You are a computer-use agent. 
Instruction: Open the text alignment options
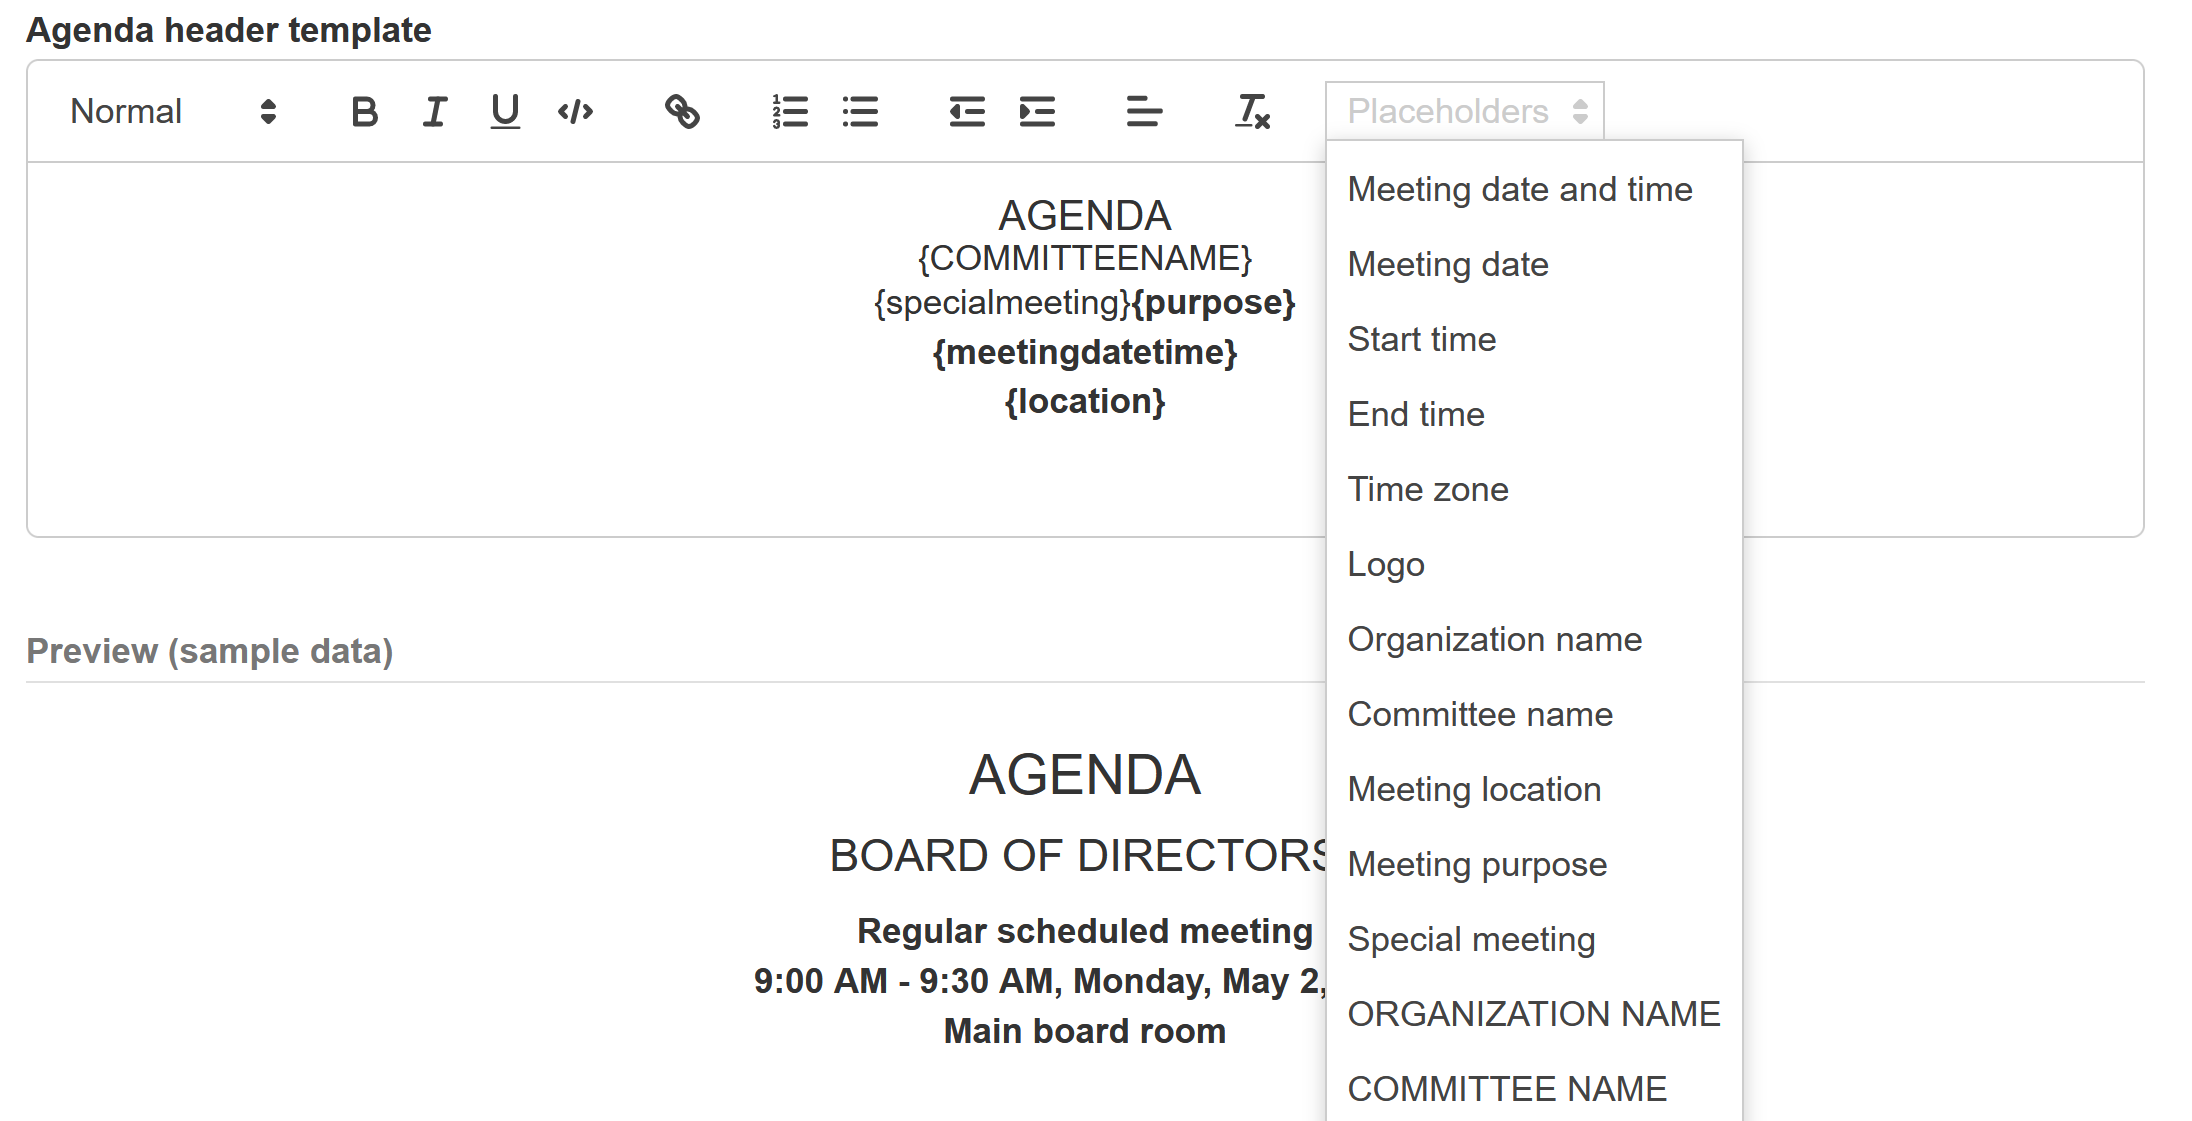[1144, 112]
